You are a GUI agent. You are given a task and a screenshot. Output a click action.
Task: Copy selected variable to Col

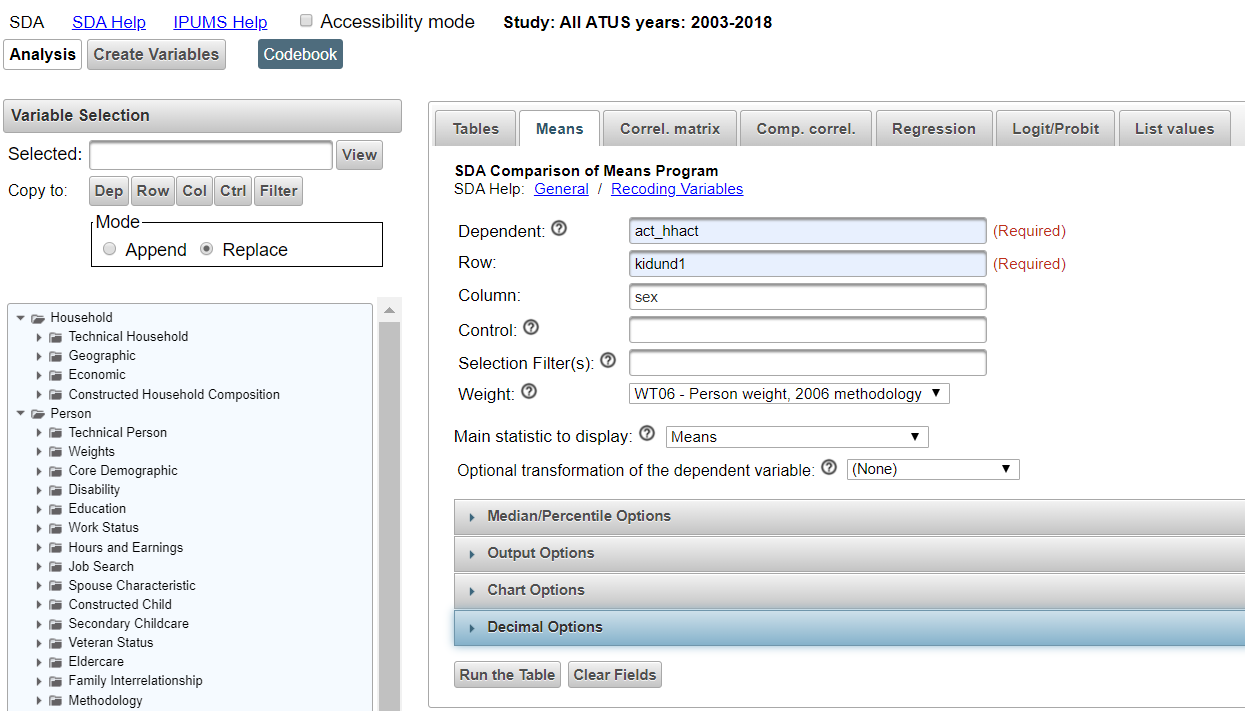(x=194, y=191)
